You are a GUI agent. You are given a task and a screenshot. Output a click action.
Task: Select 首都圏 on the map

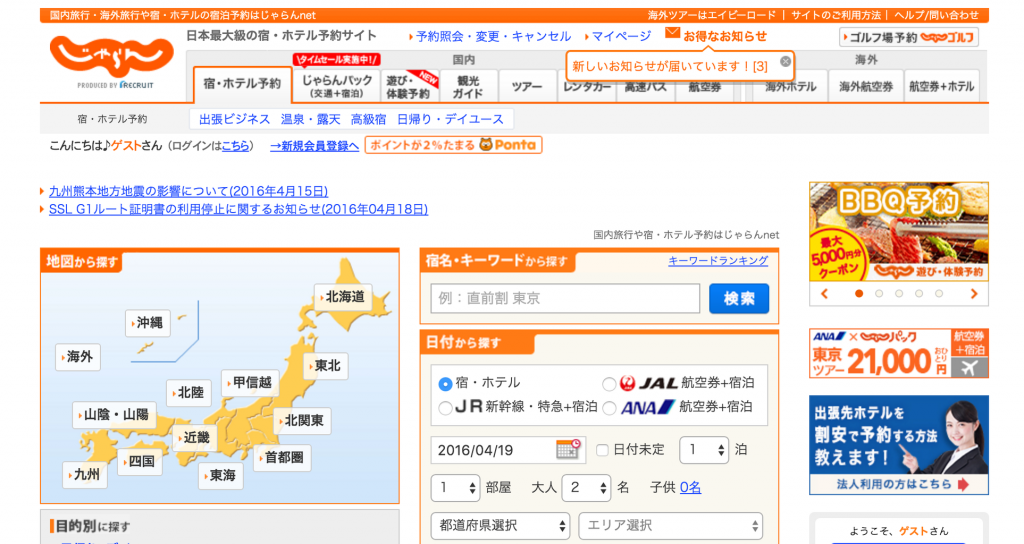pos(281,457)
